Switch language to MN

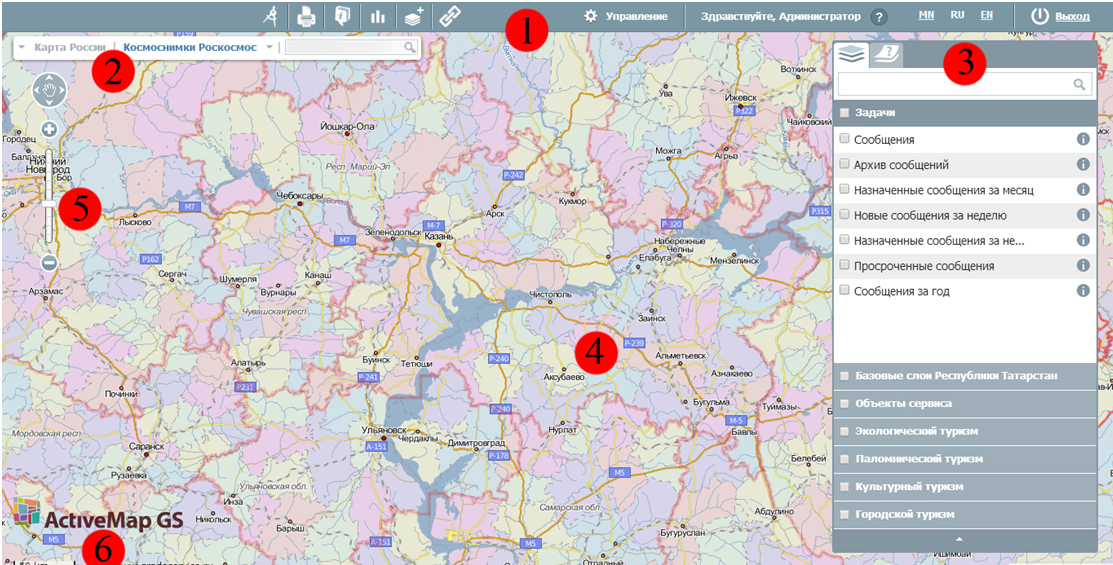point(926,15)
